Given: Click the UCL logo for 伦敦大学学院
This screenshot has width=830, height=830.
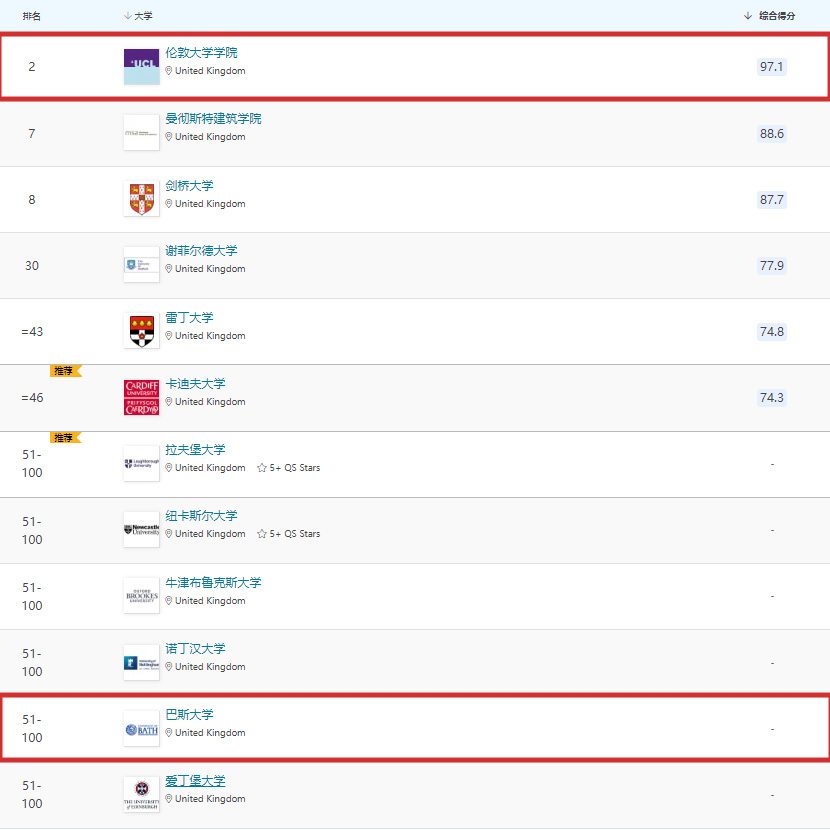Looking at the screenshot, I should point(141,67).
